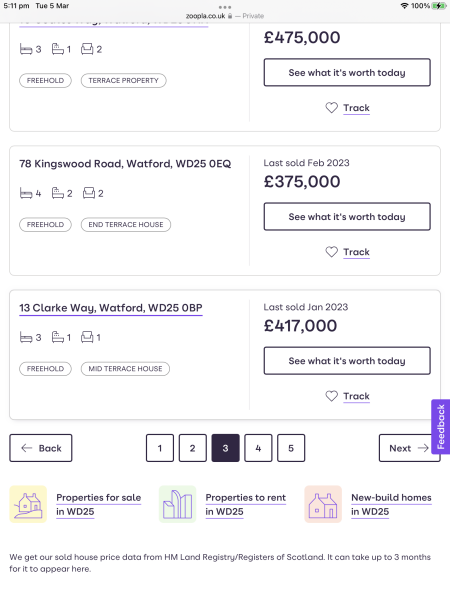Click the pink house icon for new-build homes
This screenshot has width=450, height=600.
click(x=323, y=504)
